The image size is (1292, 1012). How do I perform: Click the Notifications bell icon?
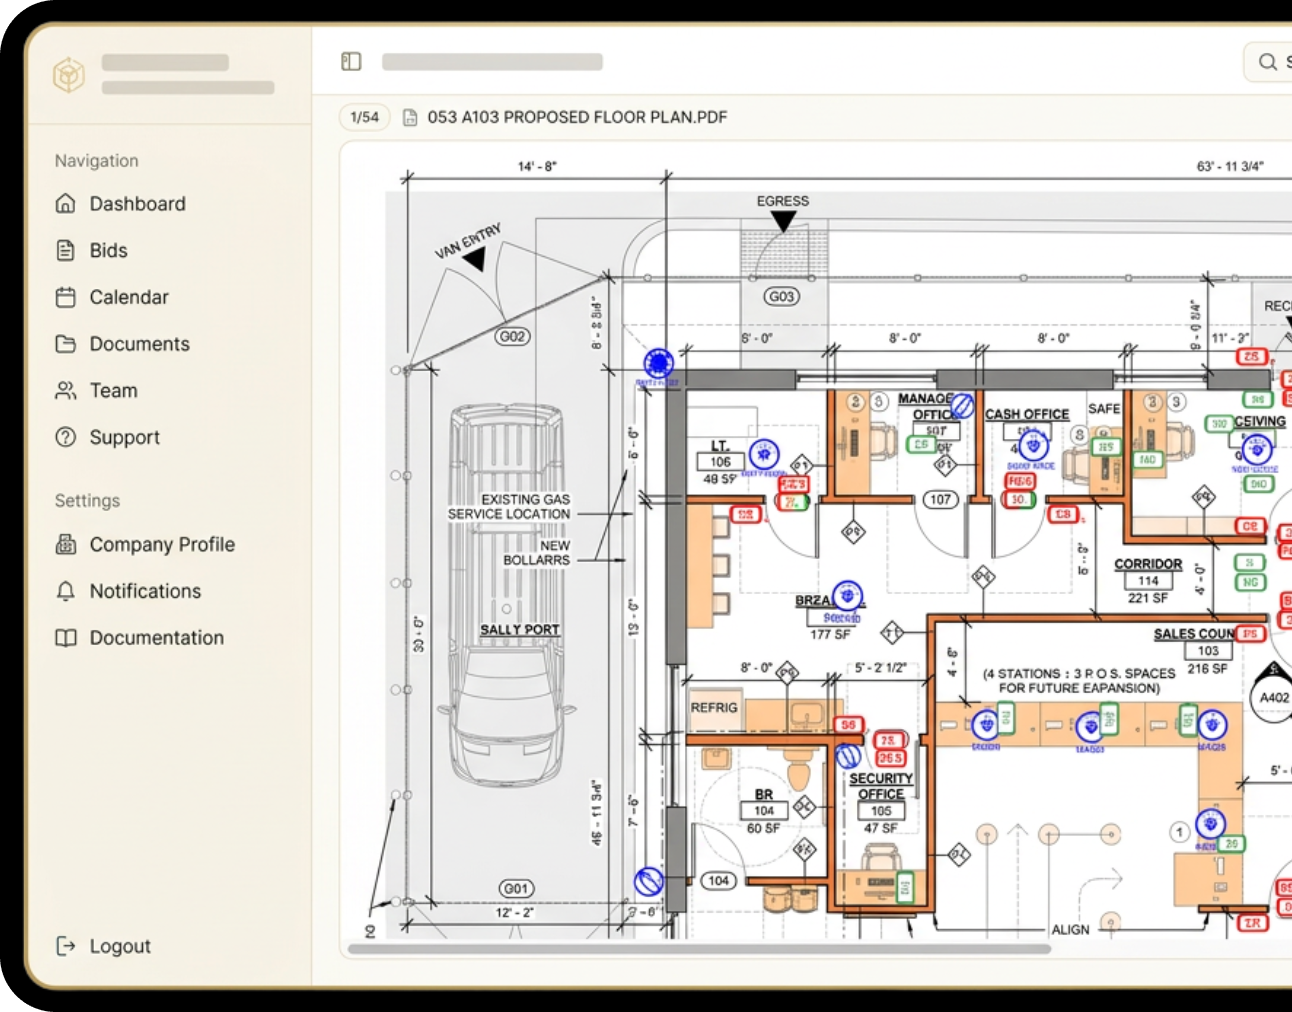(x=66, y=591)
